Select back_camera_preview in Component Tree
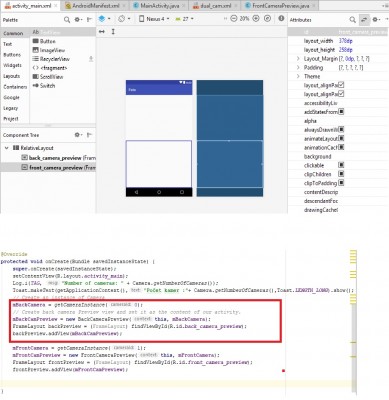The image size is (389, 400). 58,158
